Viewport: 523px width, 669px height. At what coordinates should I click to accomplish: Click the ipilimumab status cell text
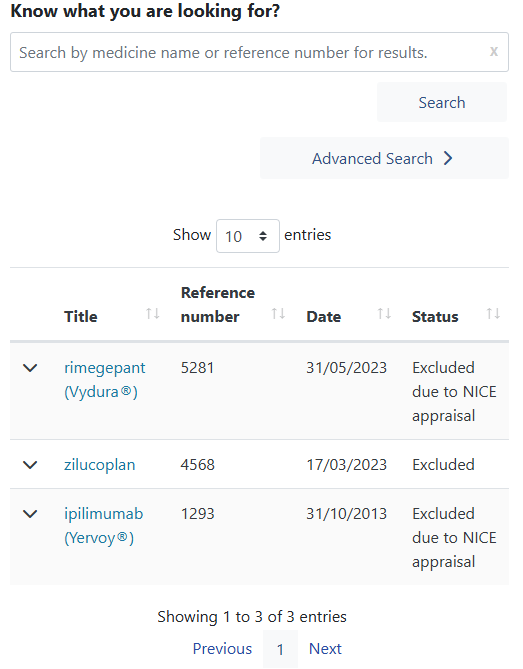pos(454,538)
